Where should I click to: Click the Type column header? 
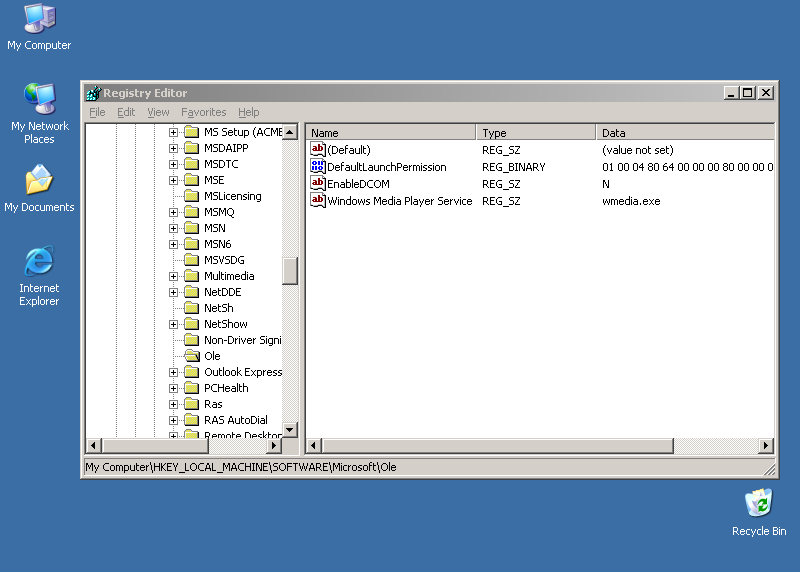coord(536,133)
